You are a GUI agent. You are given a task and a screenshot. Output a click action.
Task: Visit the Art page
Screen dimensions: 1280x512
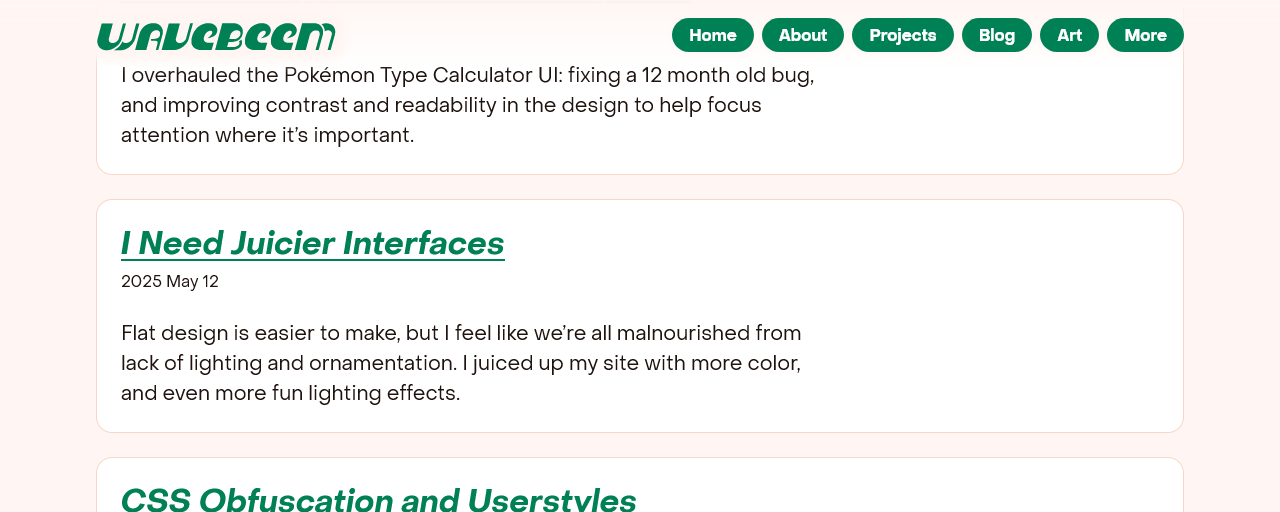tap(1069, 35)
